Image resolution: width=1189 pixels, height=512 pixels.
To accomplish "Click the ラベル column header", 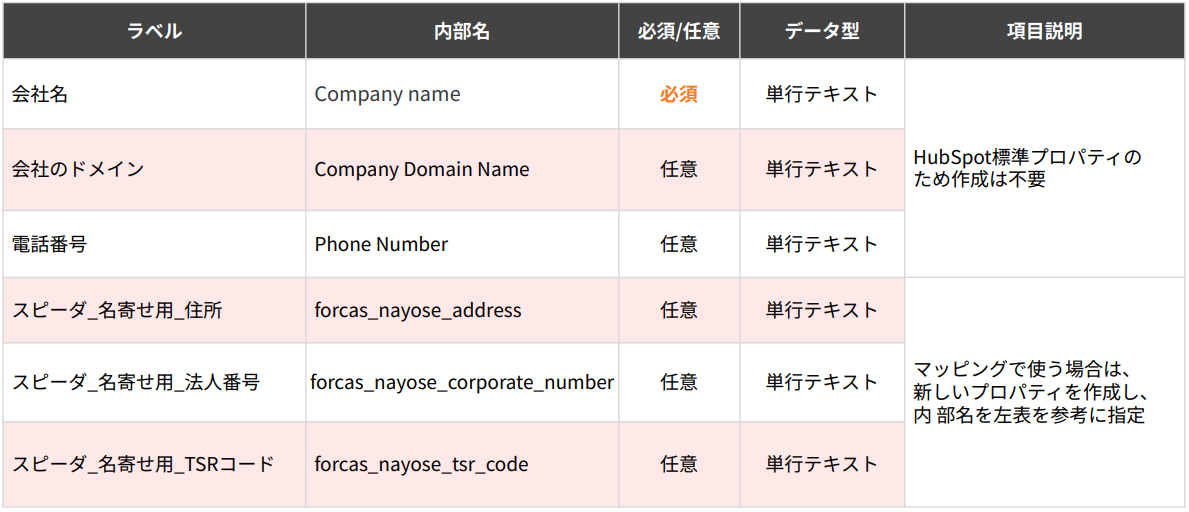I will (x=154, y=31).
